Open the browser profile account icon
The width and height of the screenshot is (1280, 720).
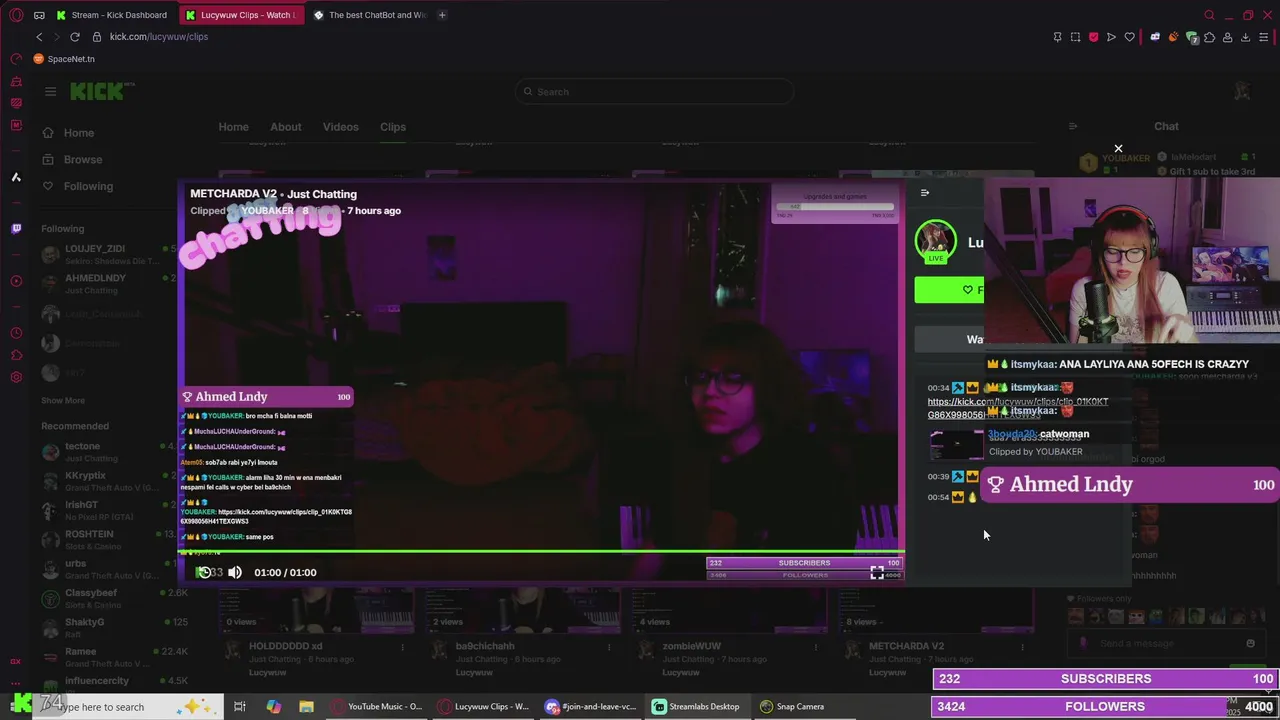[1227, 37]
